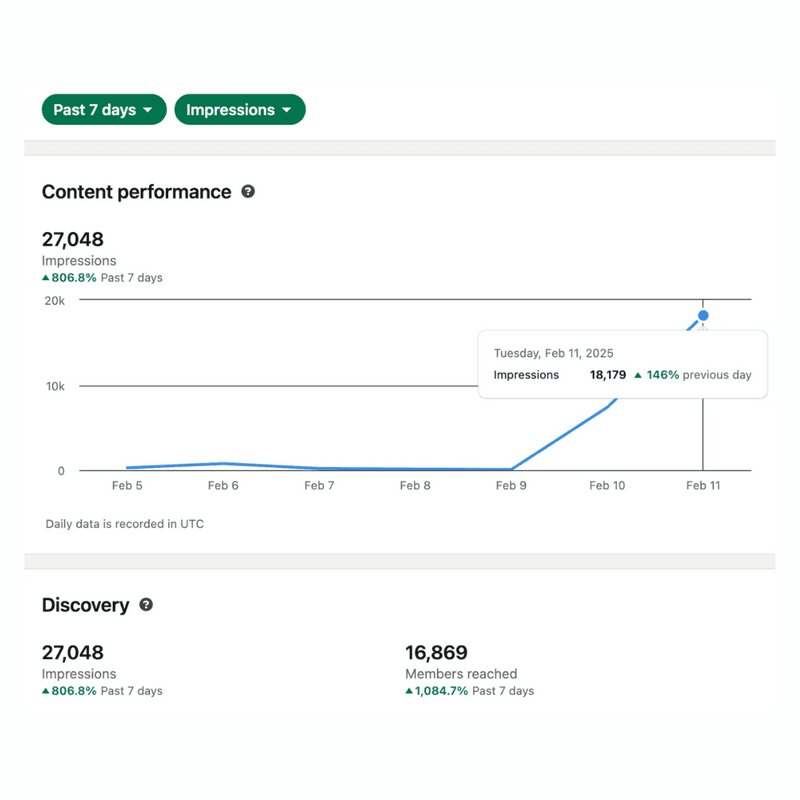Pick the Feb 9 date label

point(511,486)
